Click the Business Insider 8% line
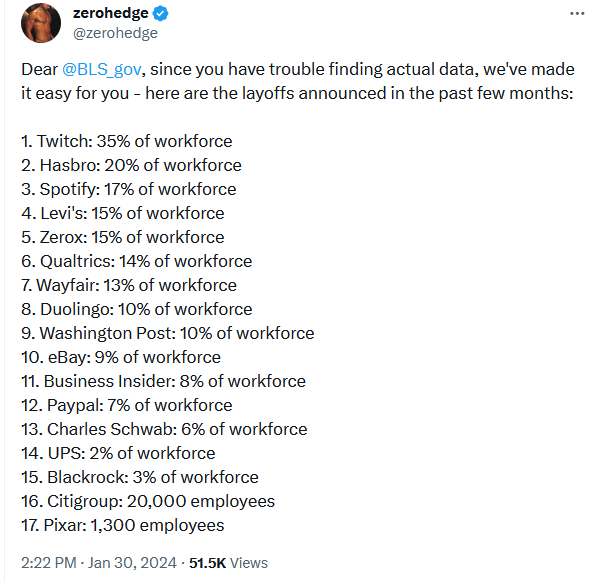 point(163,381)
